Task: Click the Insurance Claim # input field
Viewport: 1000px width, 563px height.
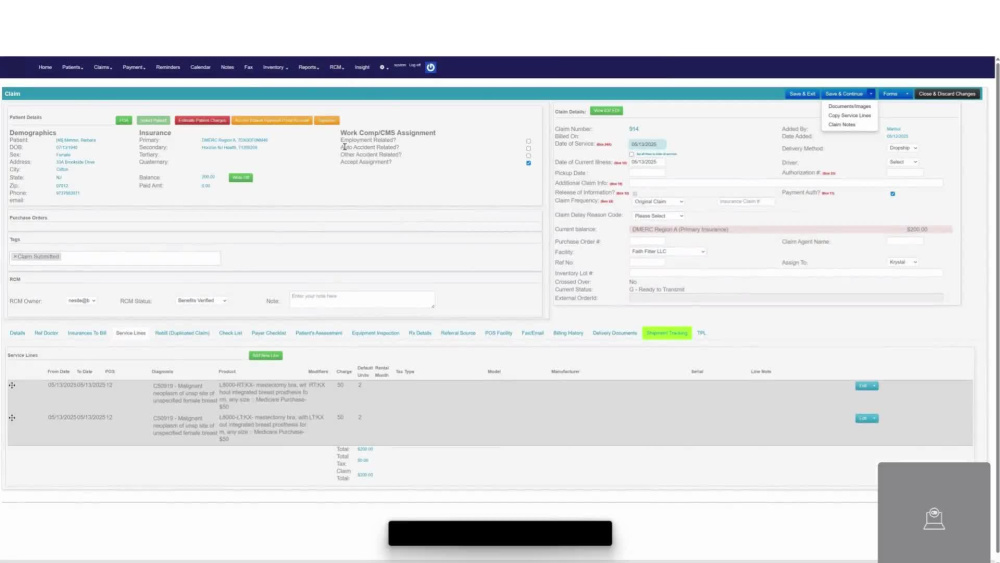Action: tap(746, 201)
